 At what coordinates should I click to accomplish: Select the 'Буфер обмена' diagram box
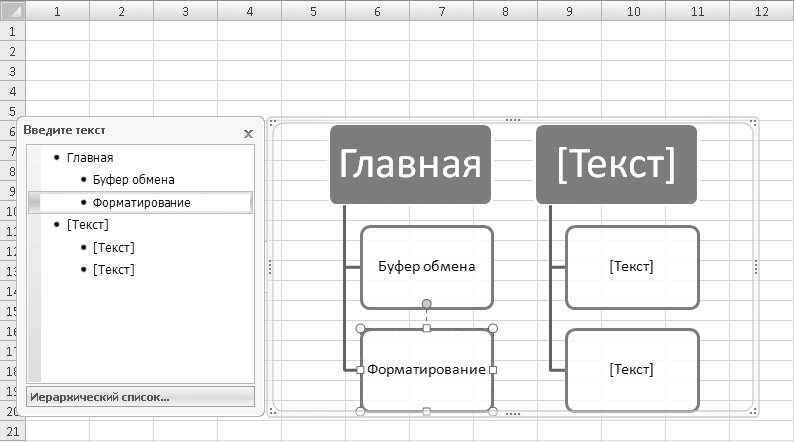click(x=427, y=267)
